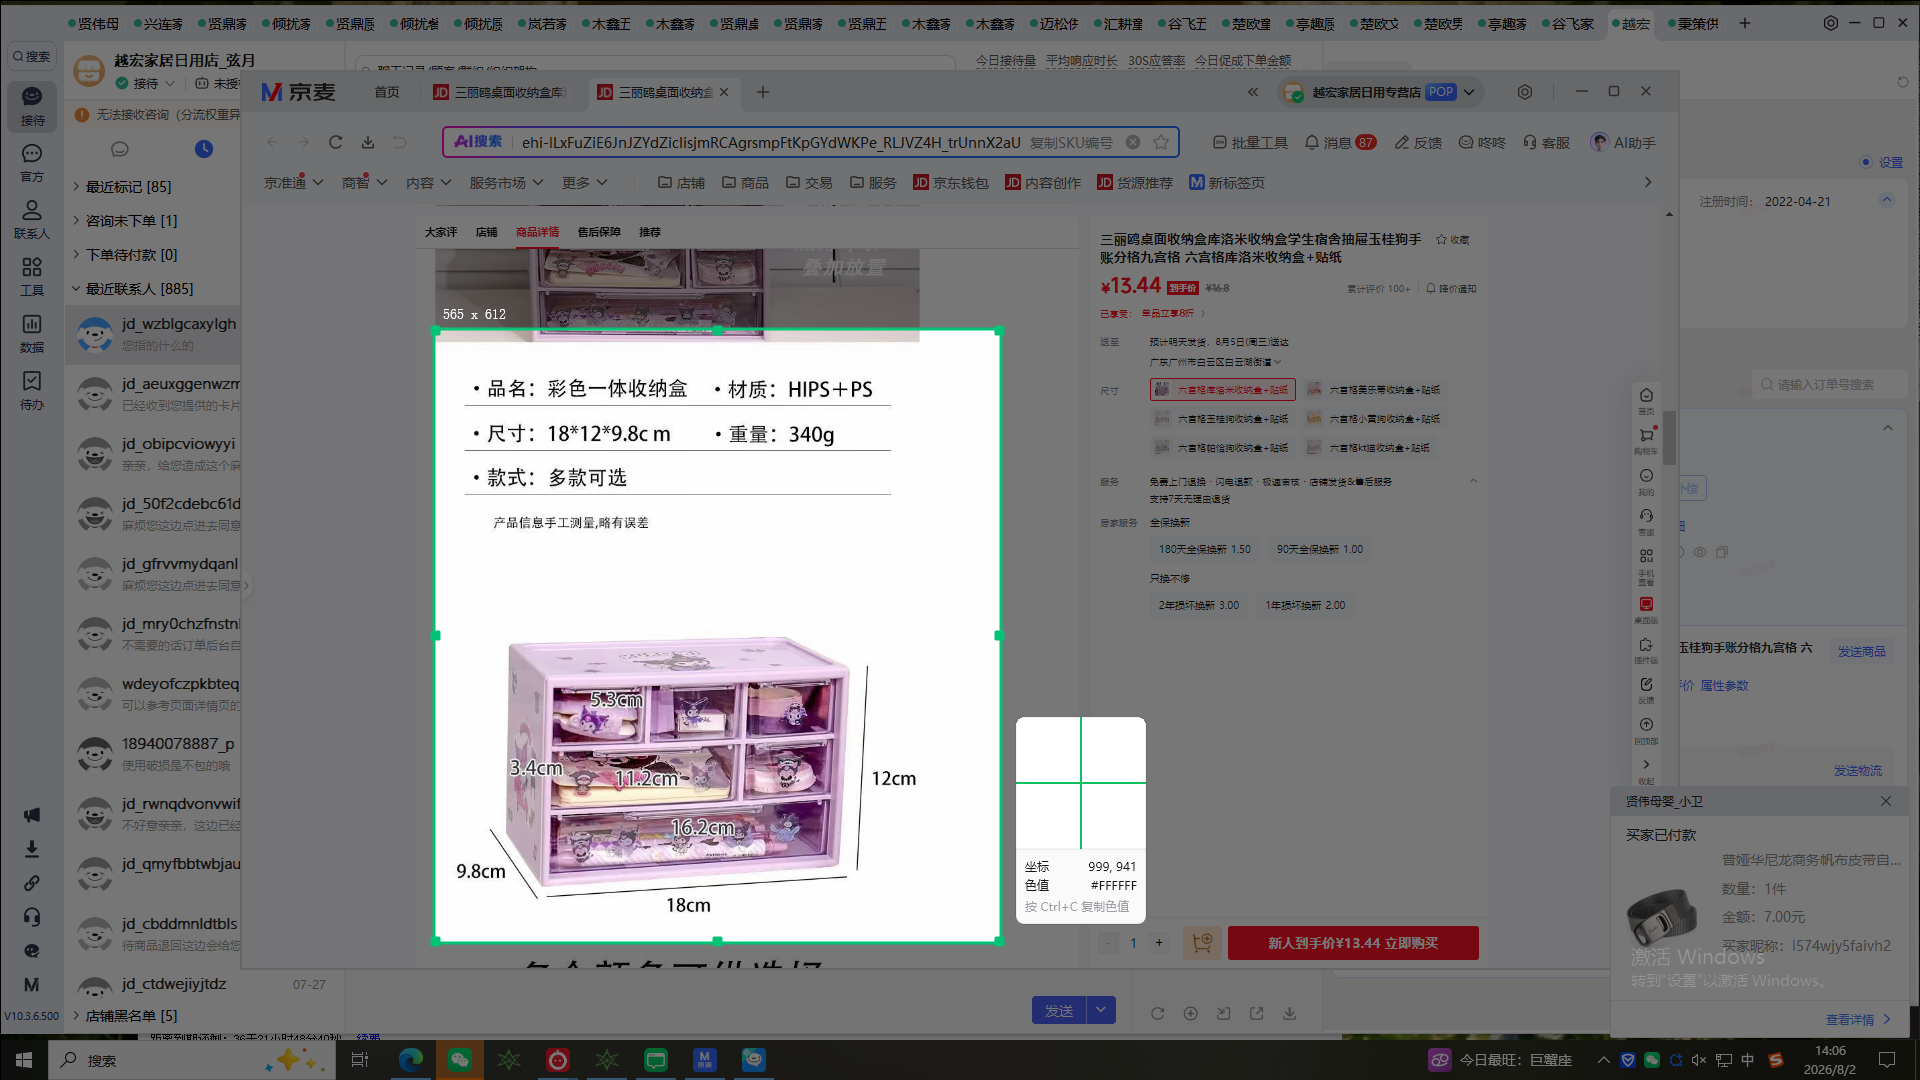1920x1080 pixels.
Task: Open 反馈 feedback
Action: (1418, 143)
